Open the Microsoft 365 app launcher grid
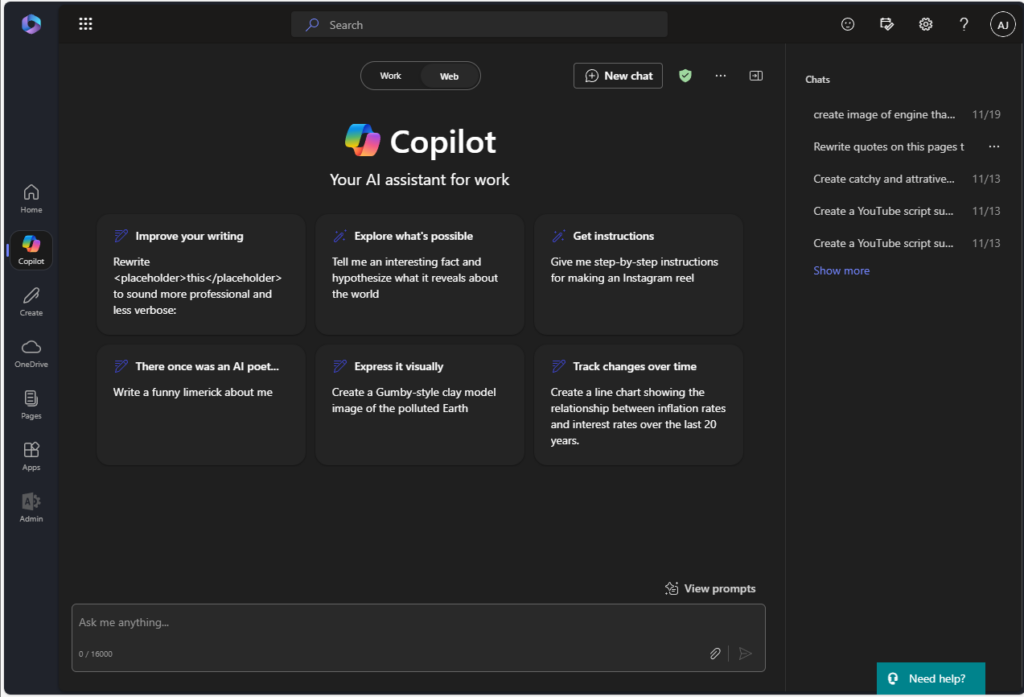The width and height of the screenshot is (1024, 697). pos(86,24)
